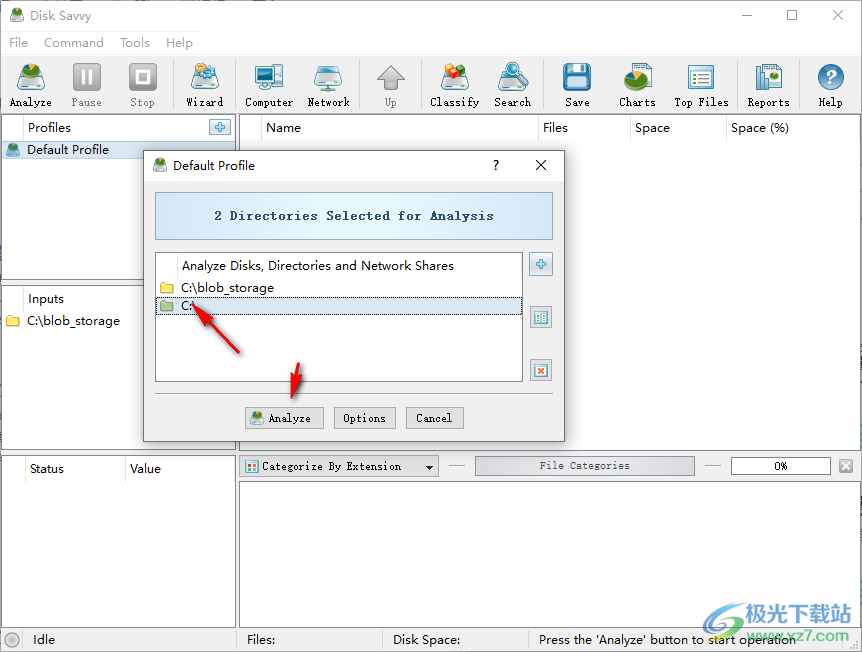Click the Profiles panel header
Screen dimensions: 862x652
click(49, 128)
